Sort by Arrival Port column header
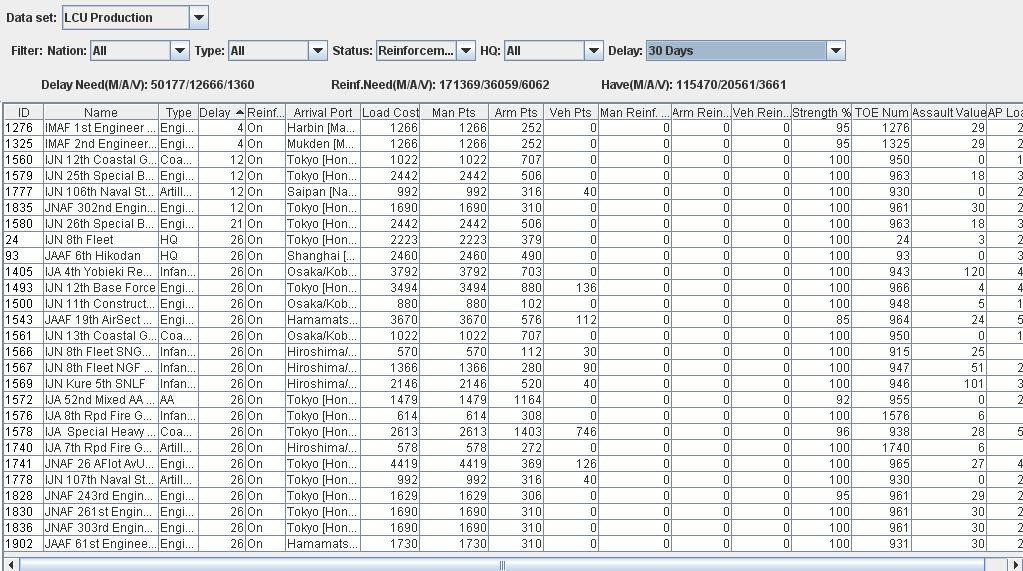Image resolution: width=1023 pixels, height=571 pixels. click(x=322, y=112)
